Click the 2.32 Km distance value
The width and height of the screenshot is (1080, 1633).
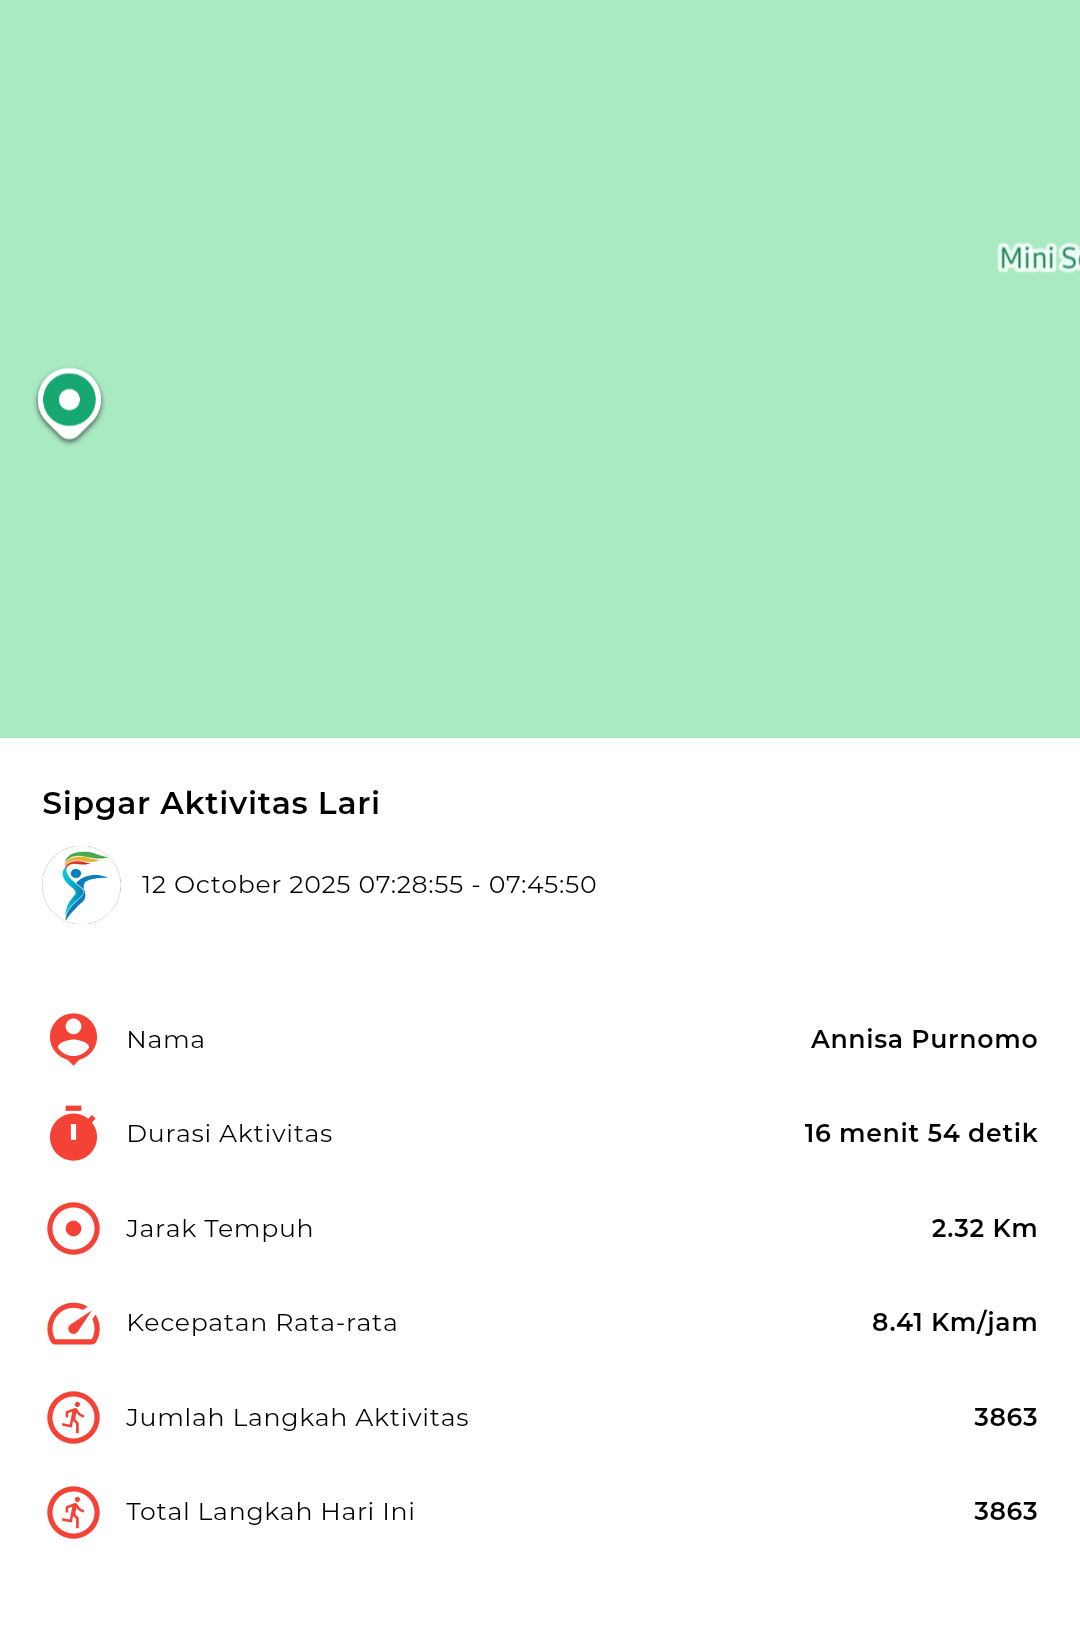click(983, 1228)
